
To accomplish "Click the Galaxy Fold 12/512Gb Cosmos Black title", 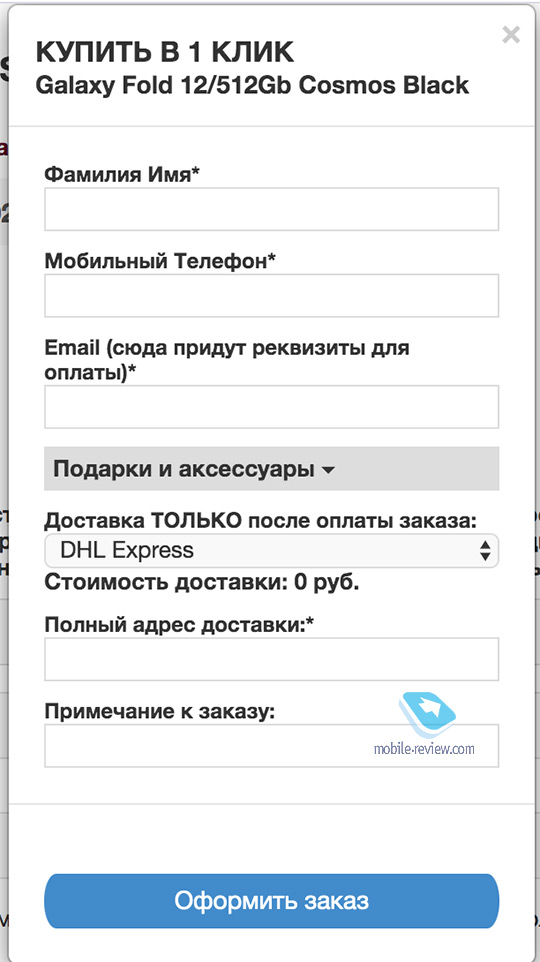I will pyautogui.click(x=252, y=85).
